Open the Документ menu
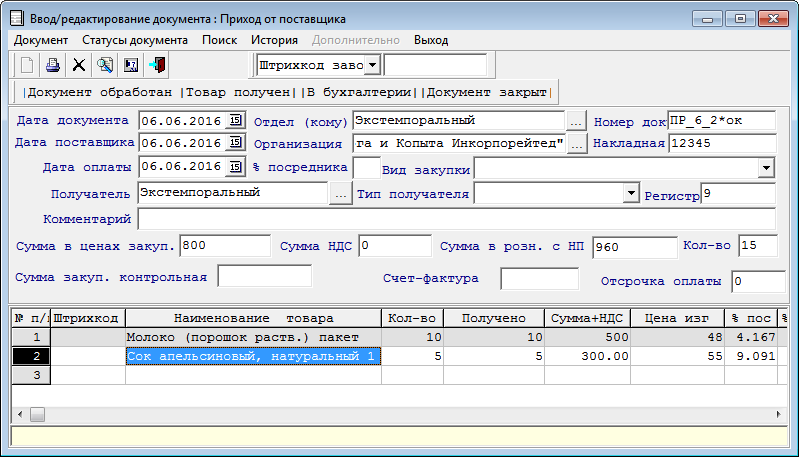This screenshot has width=799, height=457. click(x=41, y=40)
